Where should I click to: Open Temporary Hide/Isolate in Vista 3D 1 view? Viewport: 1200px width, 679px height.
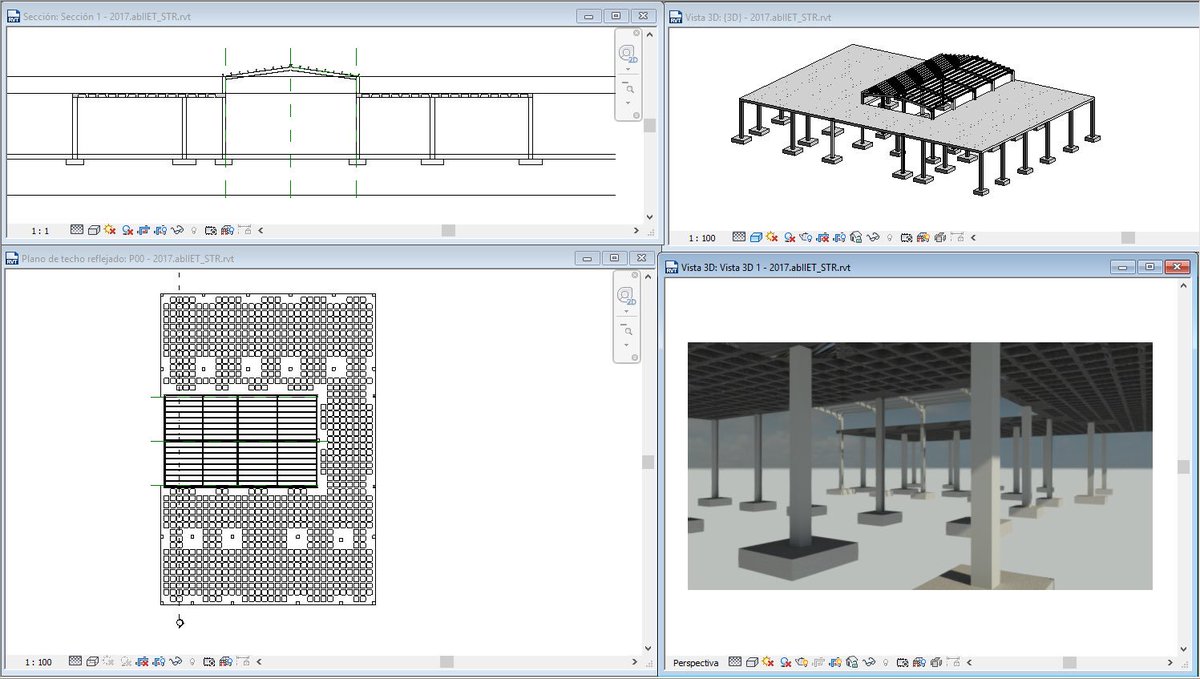tap(869, 662)
